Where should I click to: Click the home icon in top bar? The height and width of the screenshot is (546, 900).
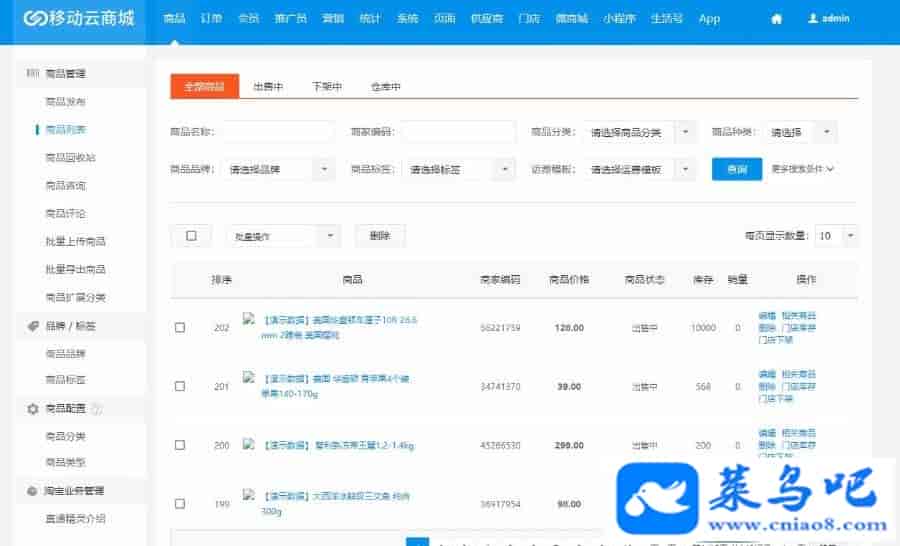[776, 19]
